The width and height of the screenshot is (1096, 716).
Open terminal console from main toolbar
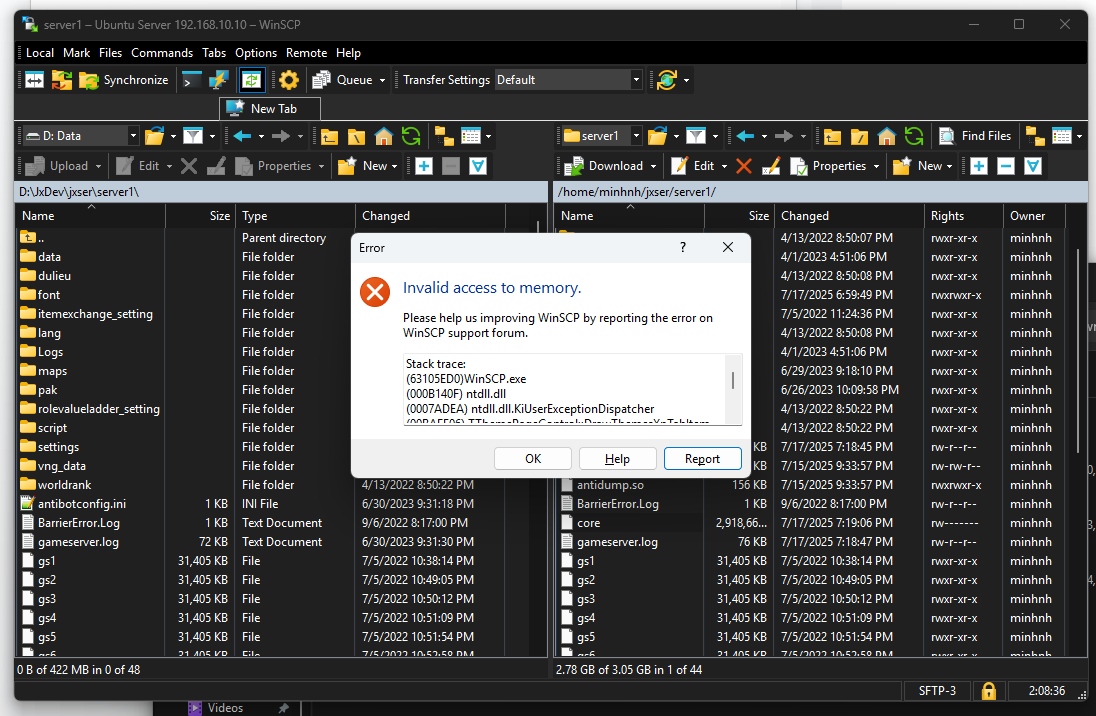(191, 80)
